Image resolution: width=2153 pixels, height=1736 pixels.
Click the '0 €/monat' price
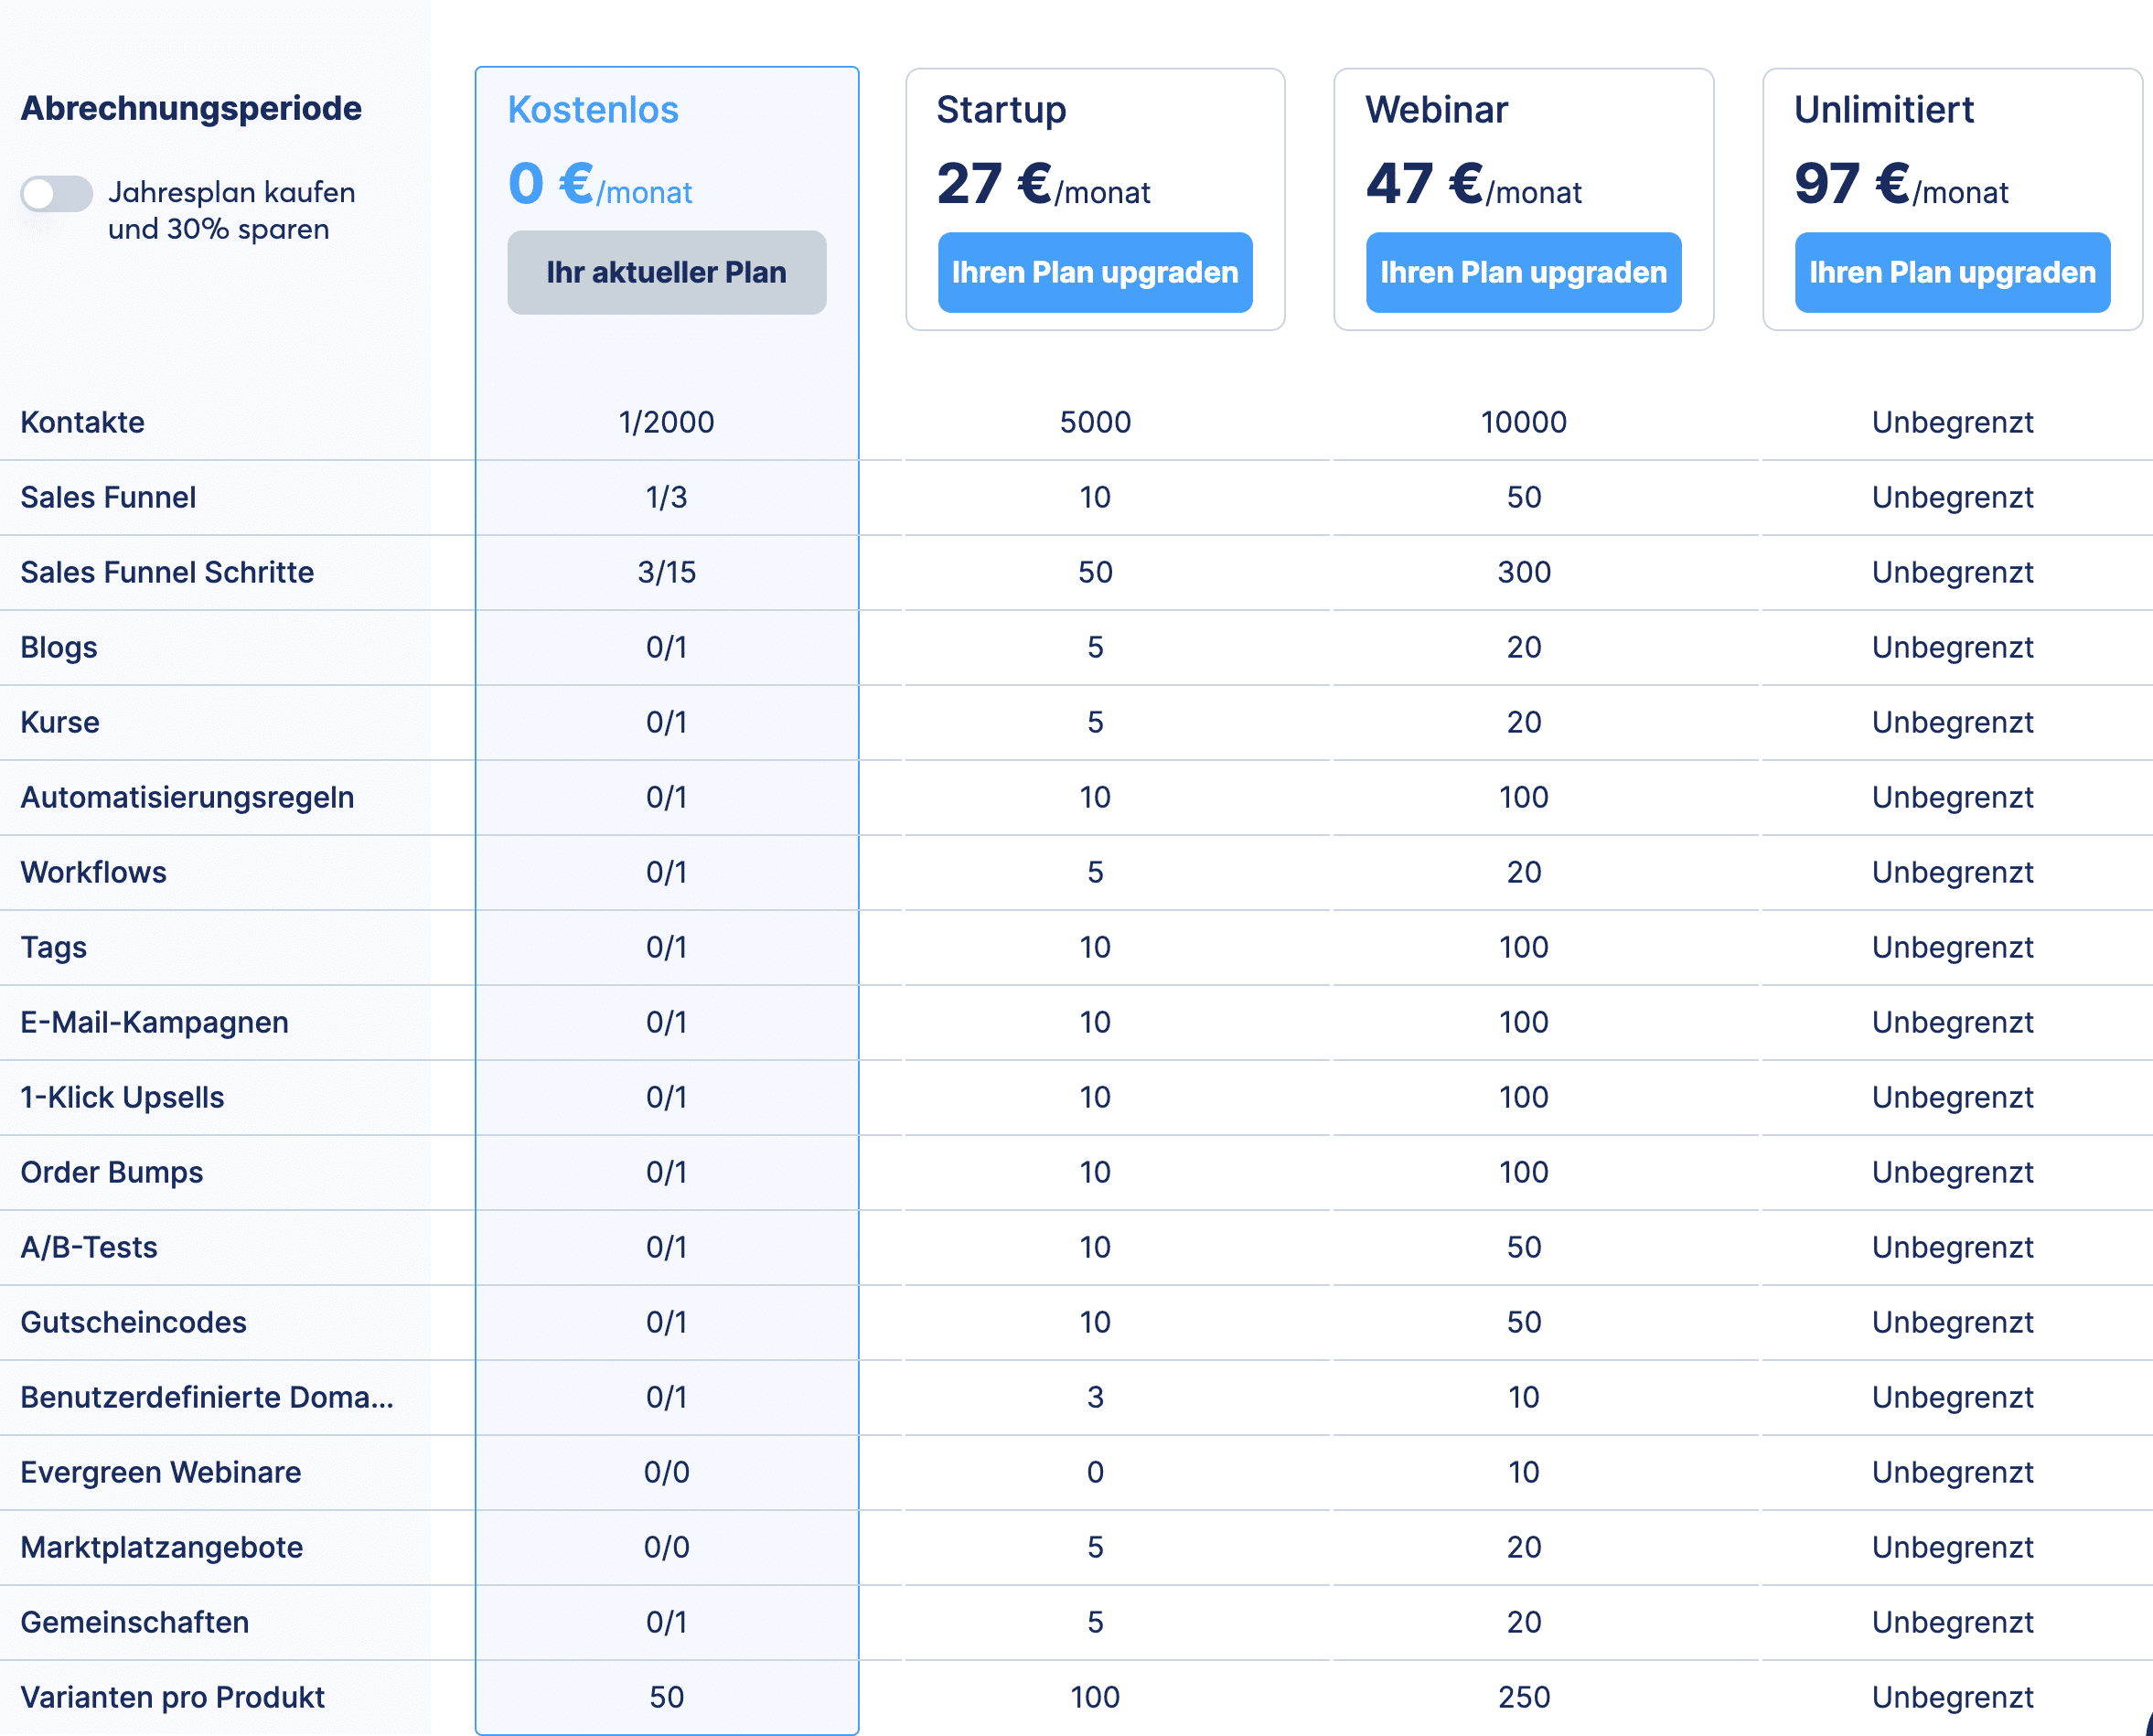point(600,185)
